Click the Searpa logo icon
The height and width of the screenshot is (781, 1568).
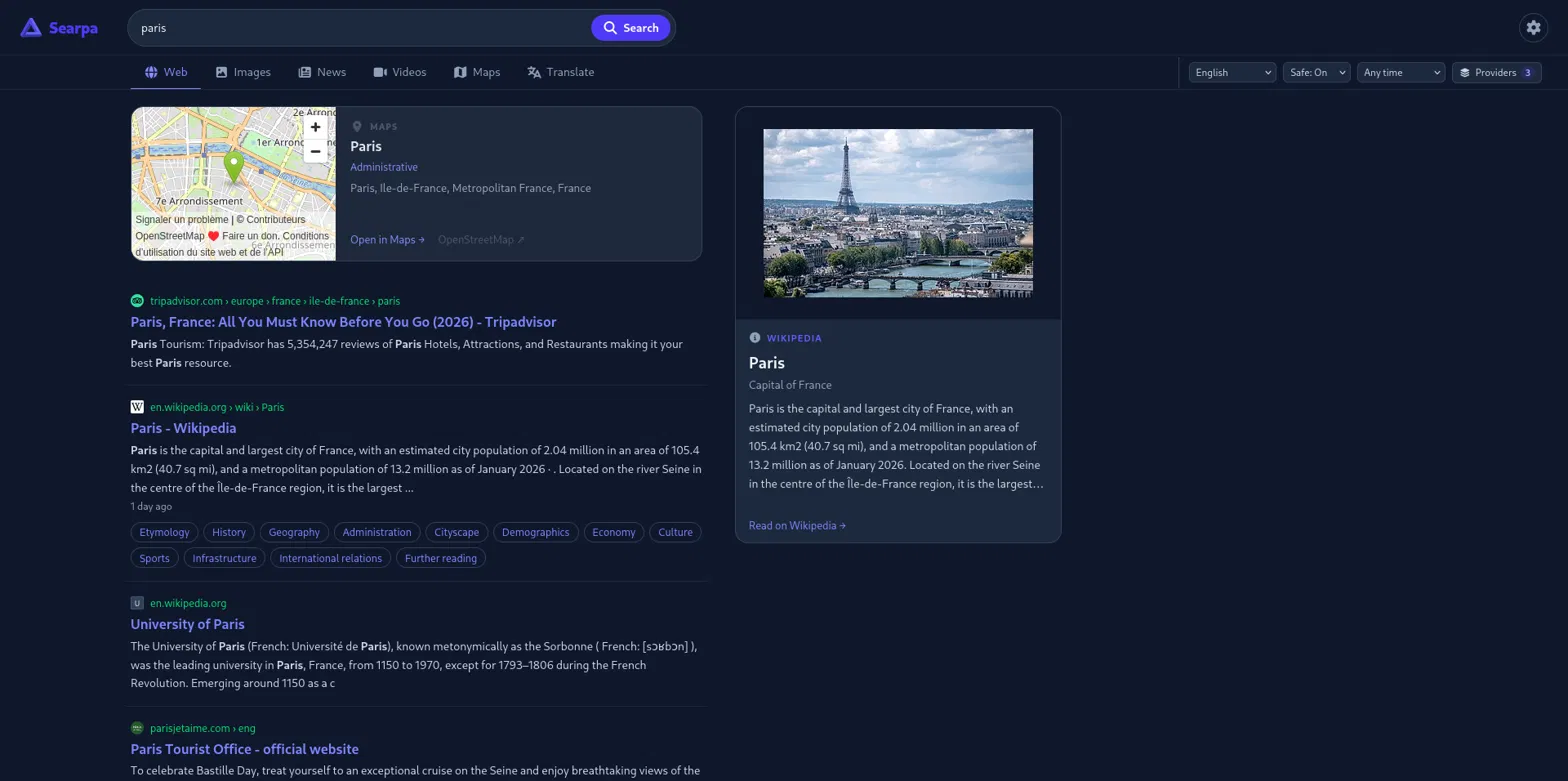[31, 28]
